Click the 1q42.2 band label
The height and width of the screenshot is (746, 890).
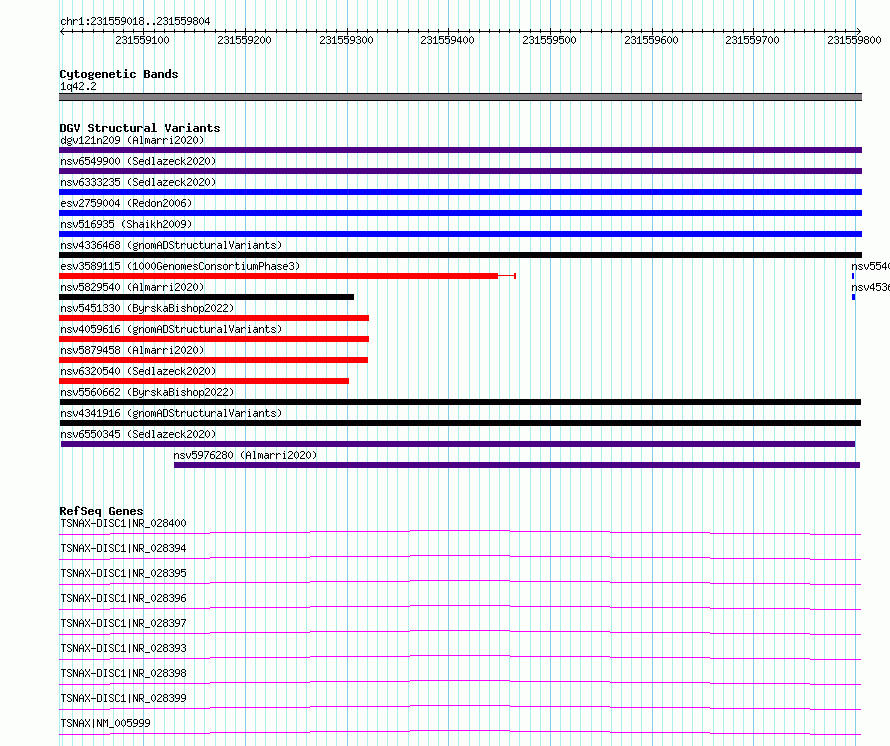pyautogui.click(x=78, y=86)
